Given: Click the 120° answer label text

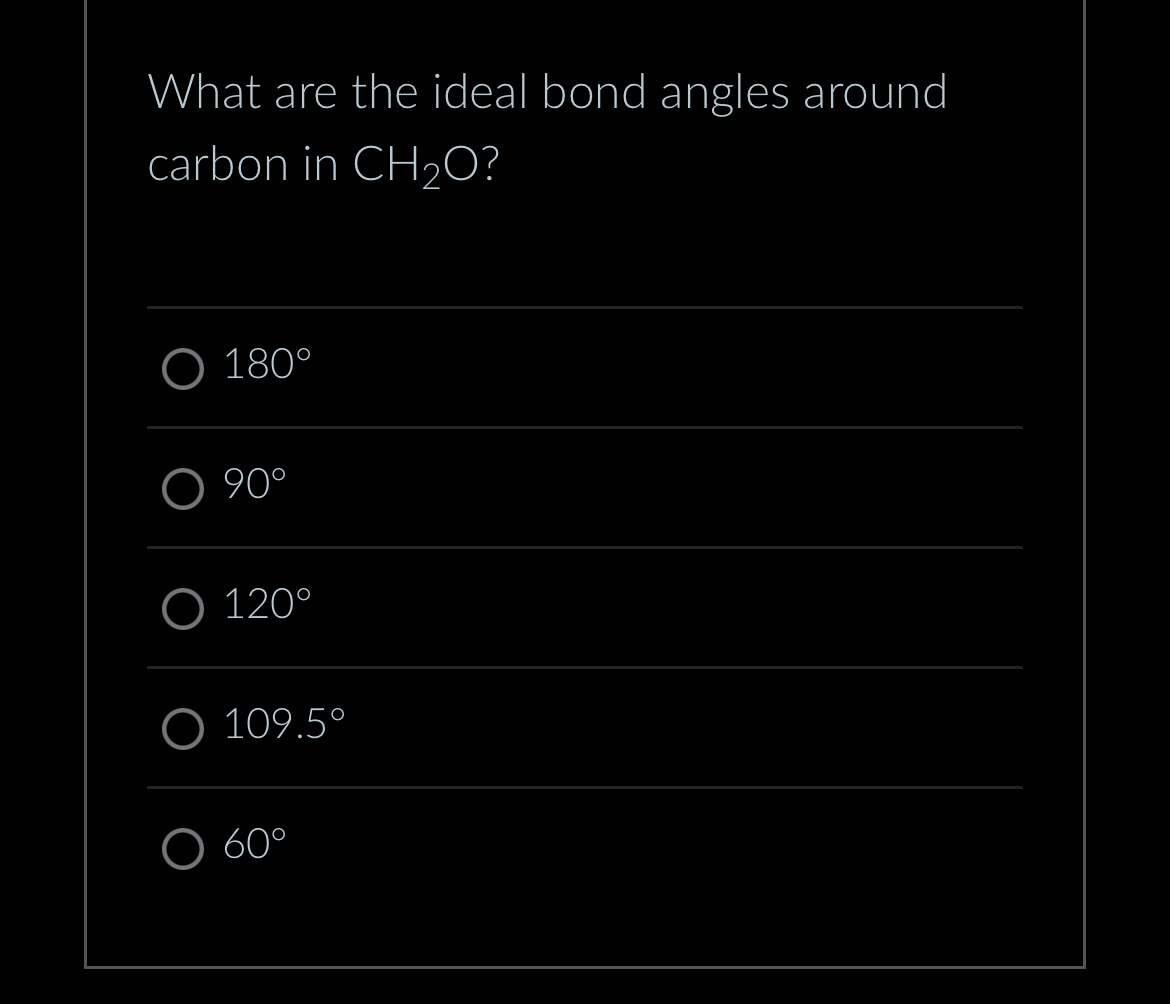Looking at the screenshot, I should 266,604.
